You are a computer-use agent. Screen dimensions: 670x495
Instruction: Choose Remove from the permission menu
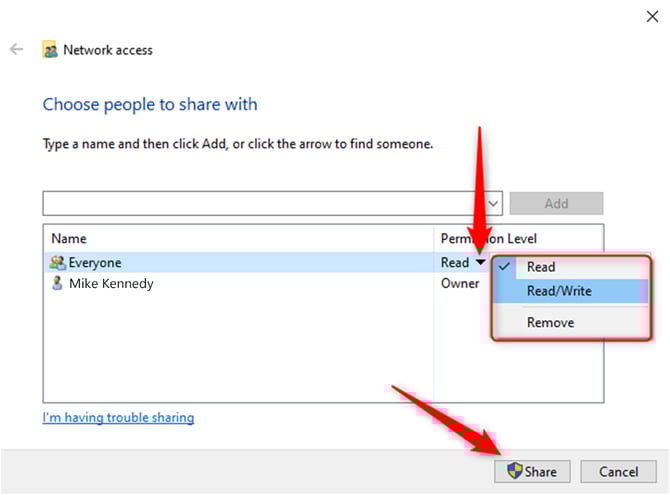click(550, 323)
